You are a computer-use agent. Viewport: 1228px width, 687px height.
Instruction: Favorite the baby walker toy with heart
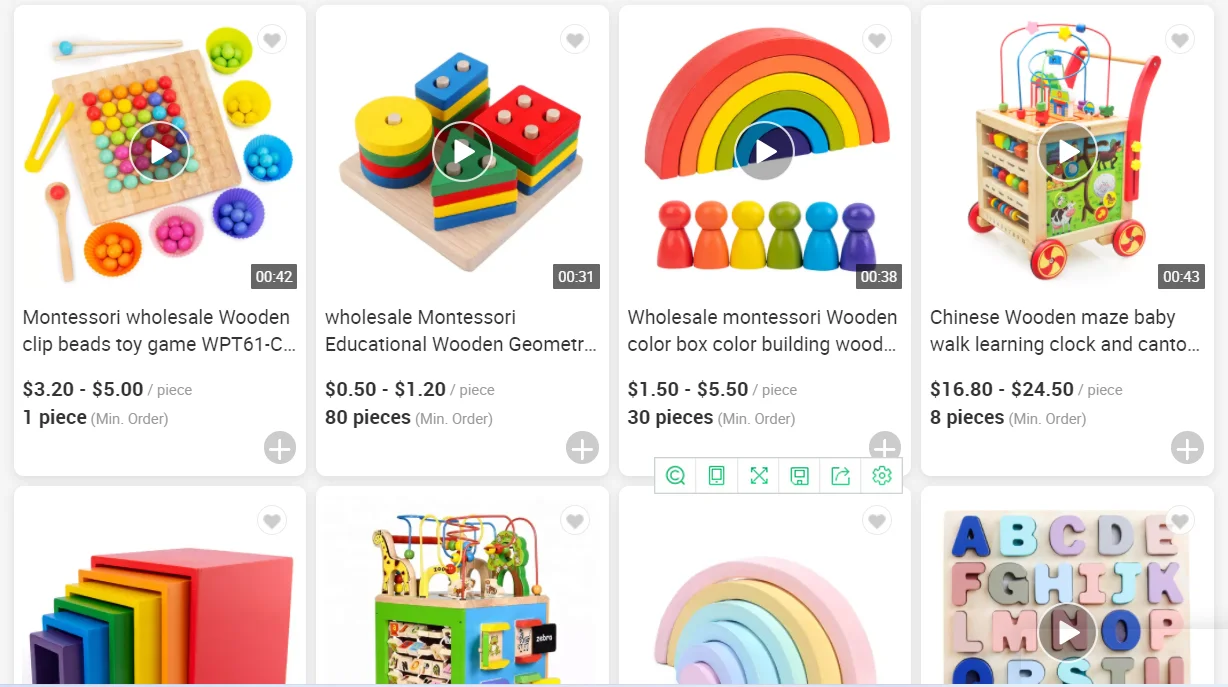pos(1180,40)
